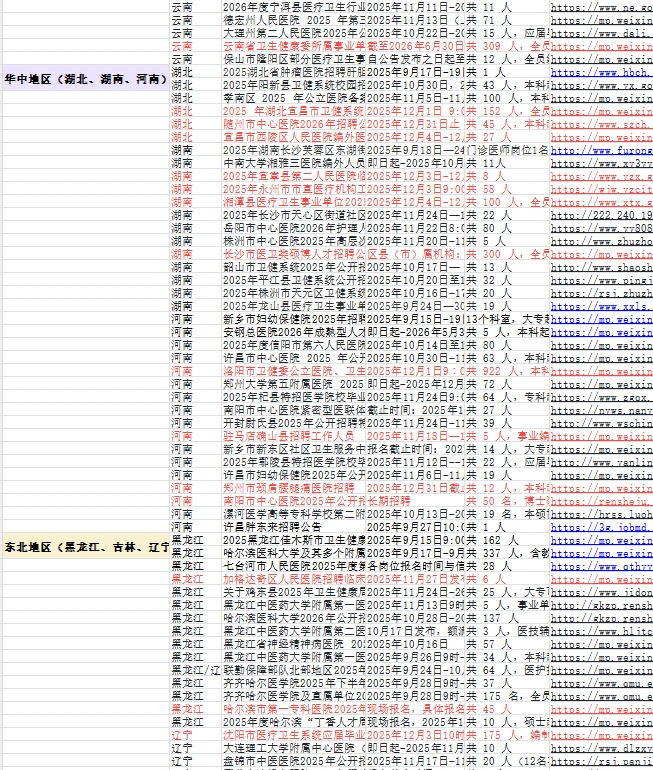Click the 共 922 人 headcount cell

(x=507, y=371)
